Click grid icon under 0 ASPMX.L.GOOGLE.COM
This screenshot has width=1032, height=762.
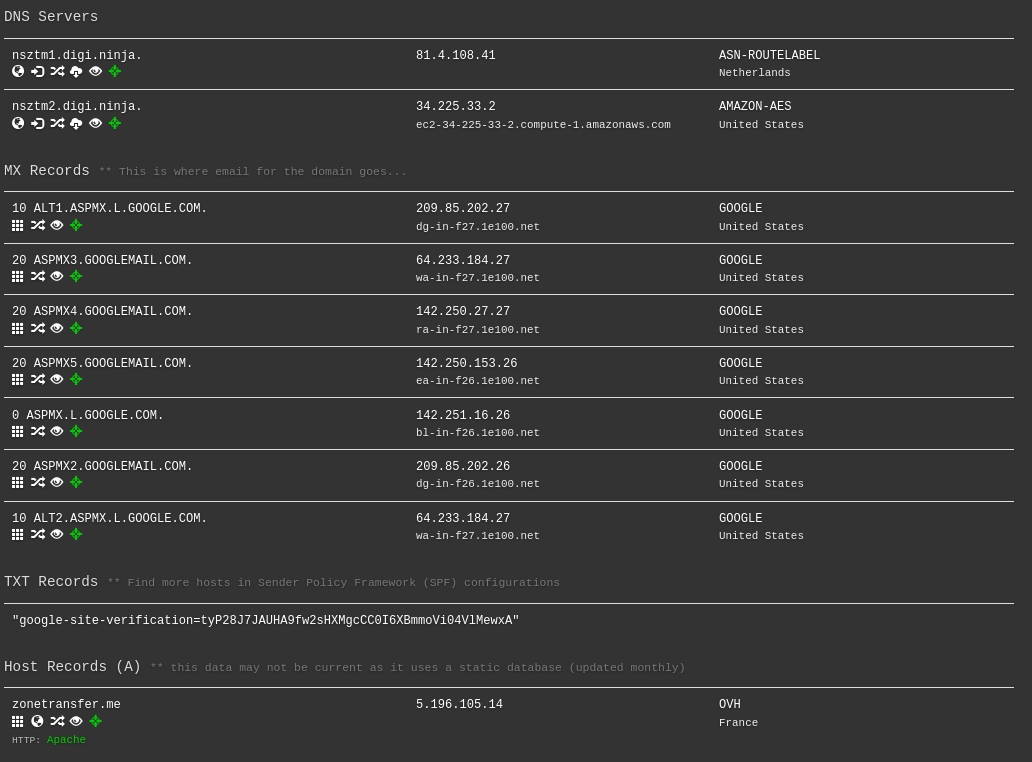pyautogui.click(x=18, y=432)
